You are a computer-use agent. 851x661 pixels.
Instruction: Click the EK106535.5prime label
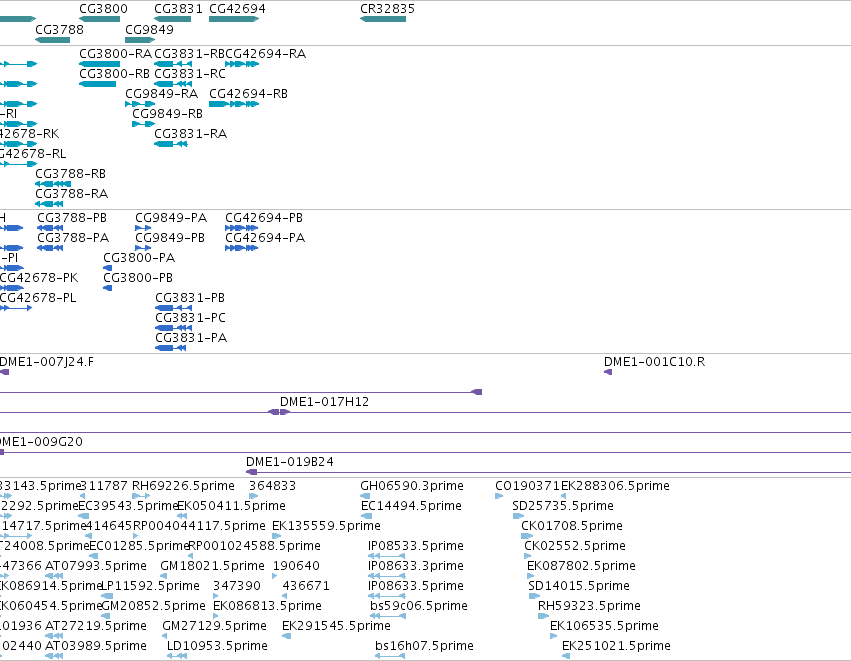tap(604, 626)
